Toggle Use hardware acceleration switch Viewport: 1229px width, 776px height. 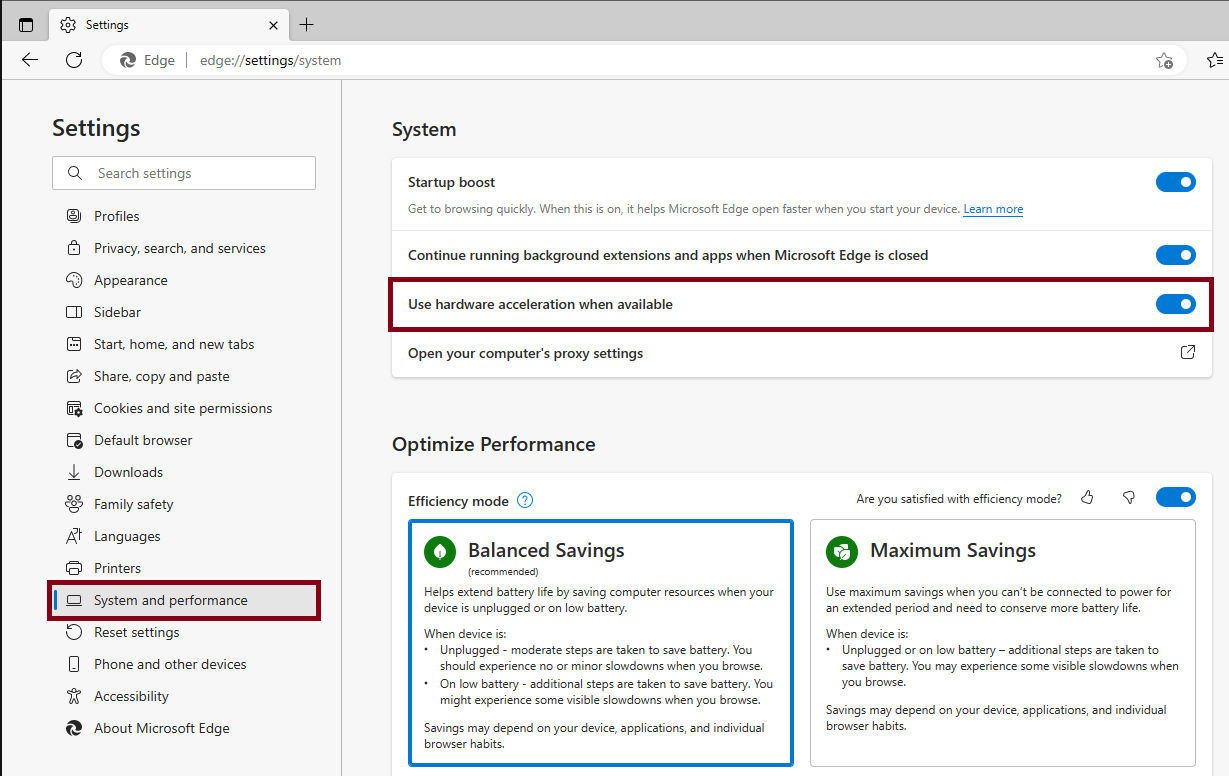tap(1176, 304)
